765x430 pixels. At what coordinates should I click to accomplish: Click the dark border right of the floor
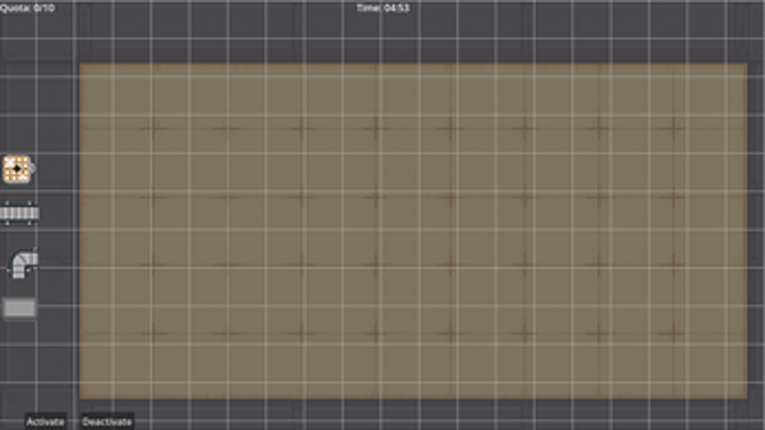[x=757, y=231]
